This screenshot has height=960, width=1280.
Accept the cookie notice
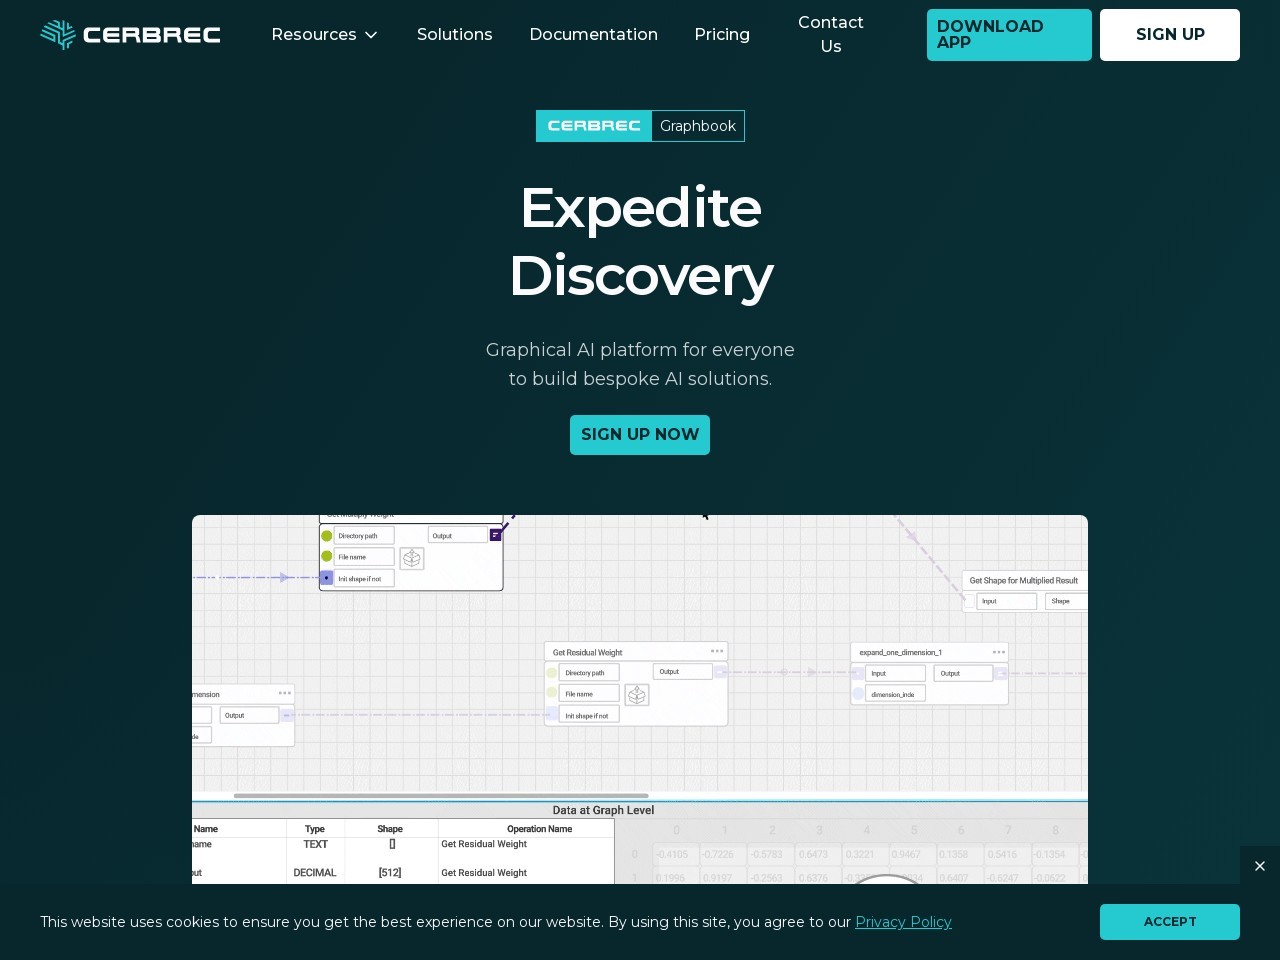pos(1170,922)
